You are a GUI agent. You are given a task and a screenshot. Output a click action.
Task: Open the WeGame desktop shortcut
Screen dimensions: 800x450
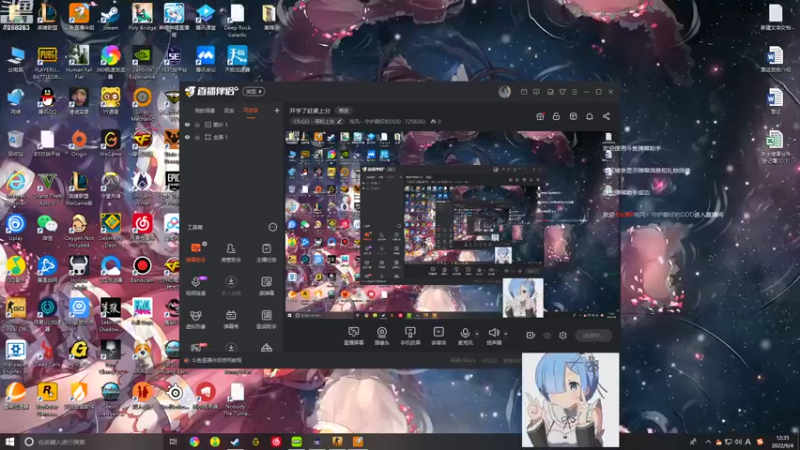click(110, 143)
